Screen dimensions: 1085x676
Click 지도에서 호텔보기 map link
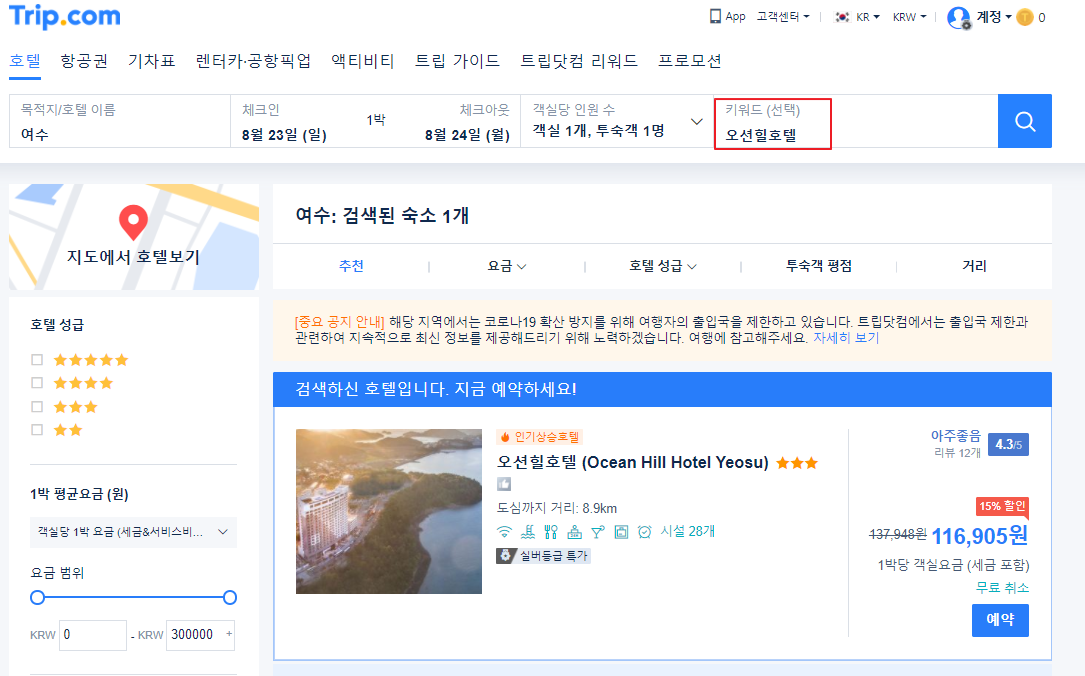133,257
